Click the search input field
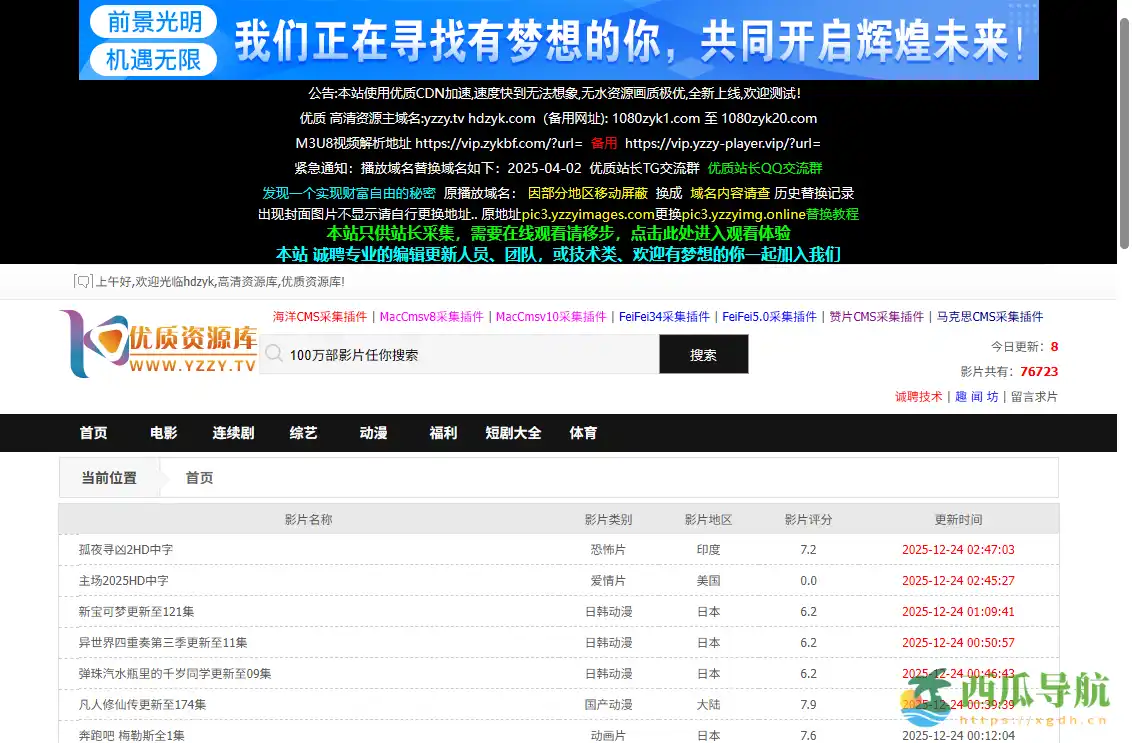 pos(450,354)
